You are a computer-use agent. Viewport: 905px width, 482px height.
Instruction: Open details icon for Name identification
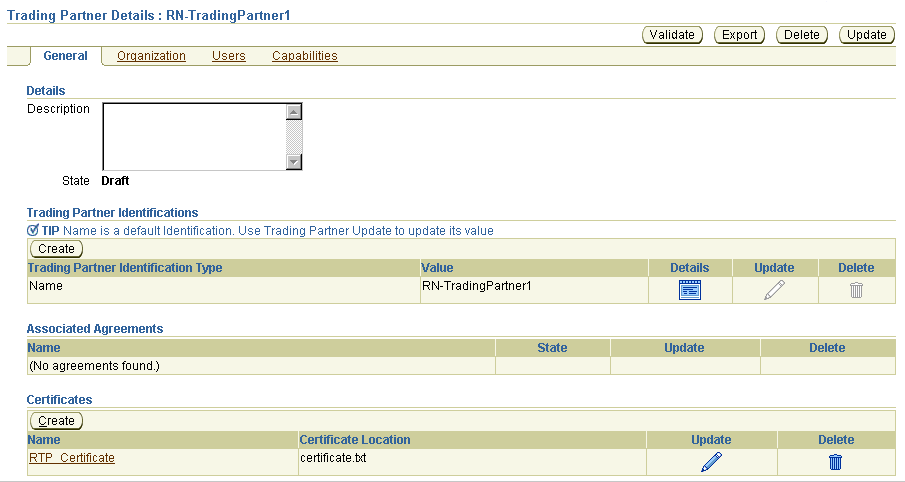[690, 290]
